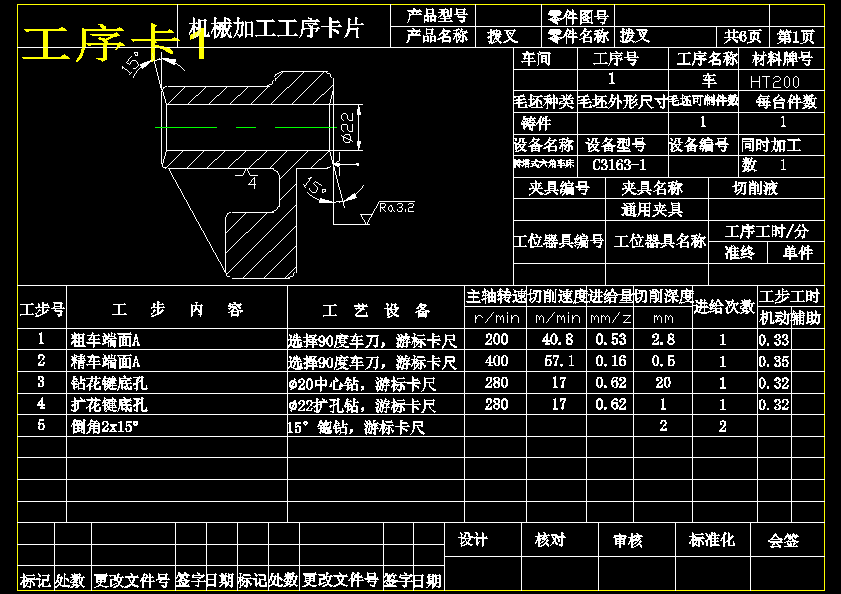This screenshot has height=594, width=841.
Task: Select the HT200 material value
Action: [x=774, y=82]
